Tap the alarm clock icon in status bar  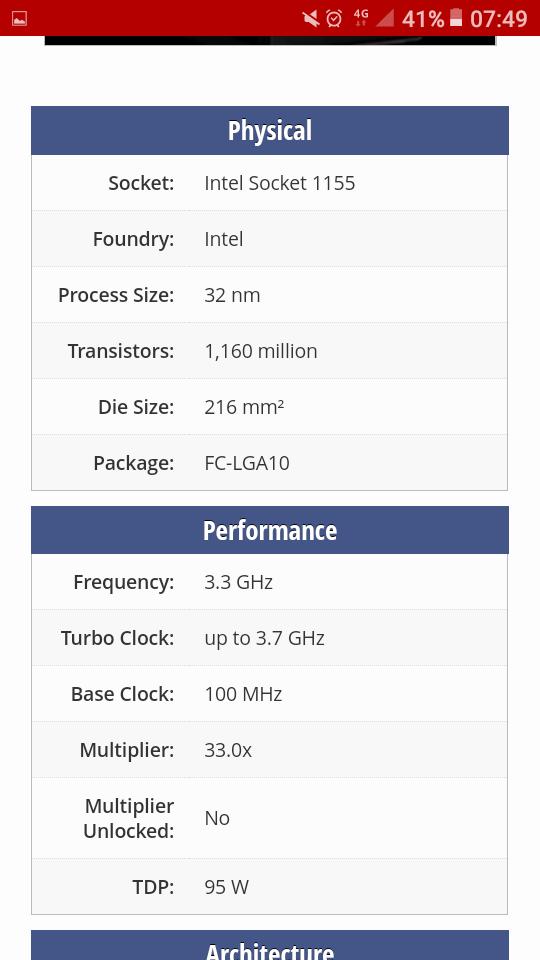click(334, 18)
